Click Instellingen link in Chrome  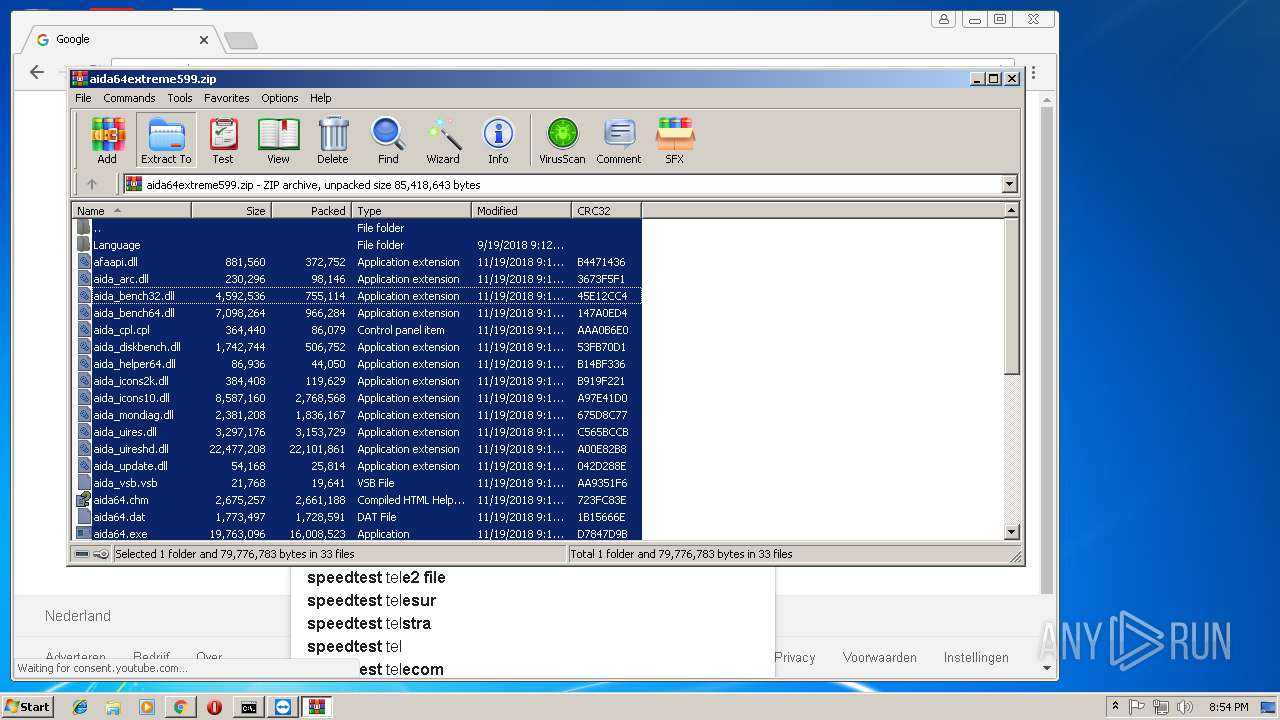coord(976,657)
